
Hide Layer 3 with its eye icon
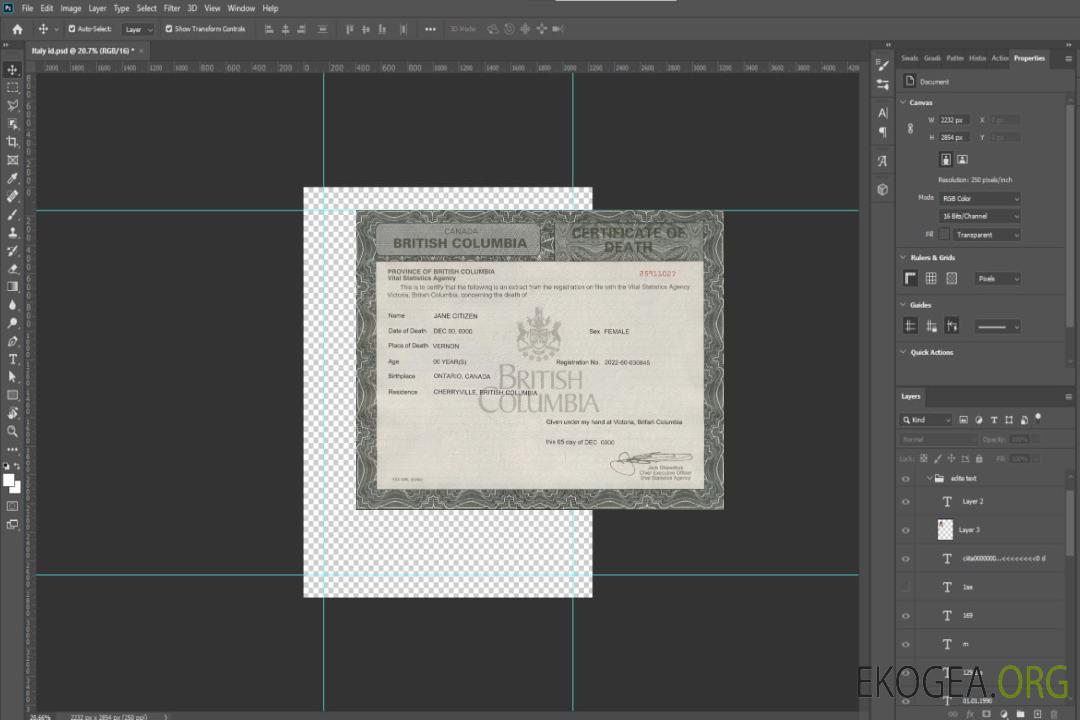(906, 531)
